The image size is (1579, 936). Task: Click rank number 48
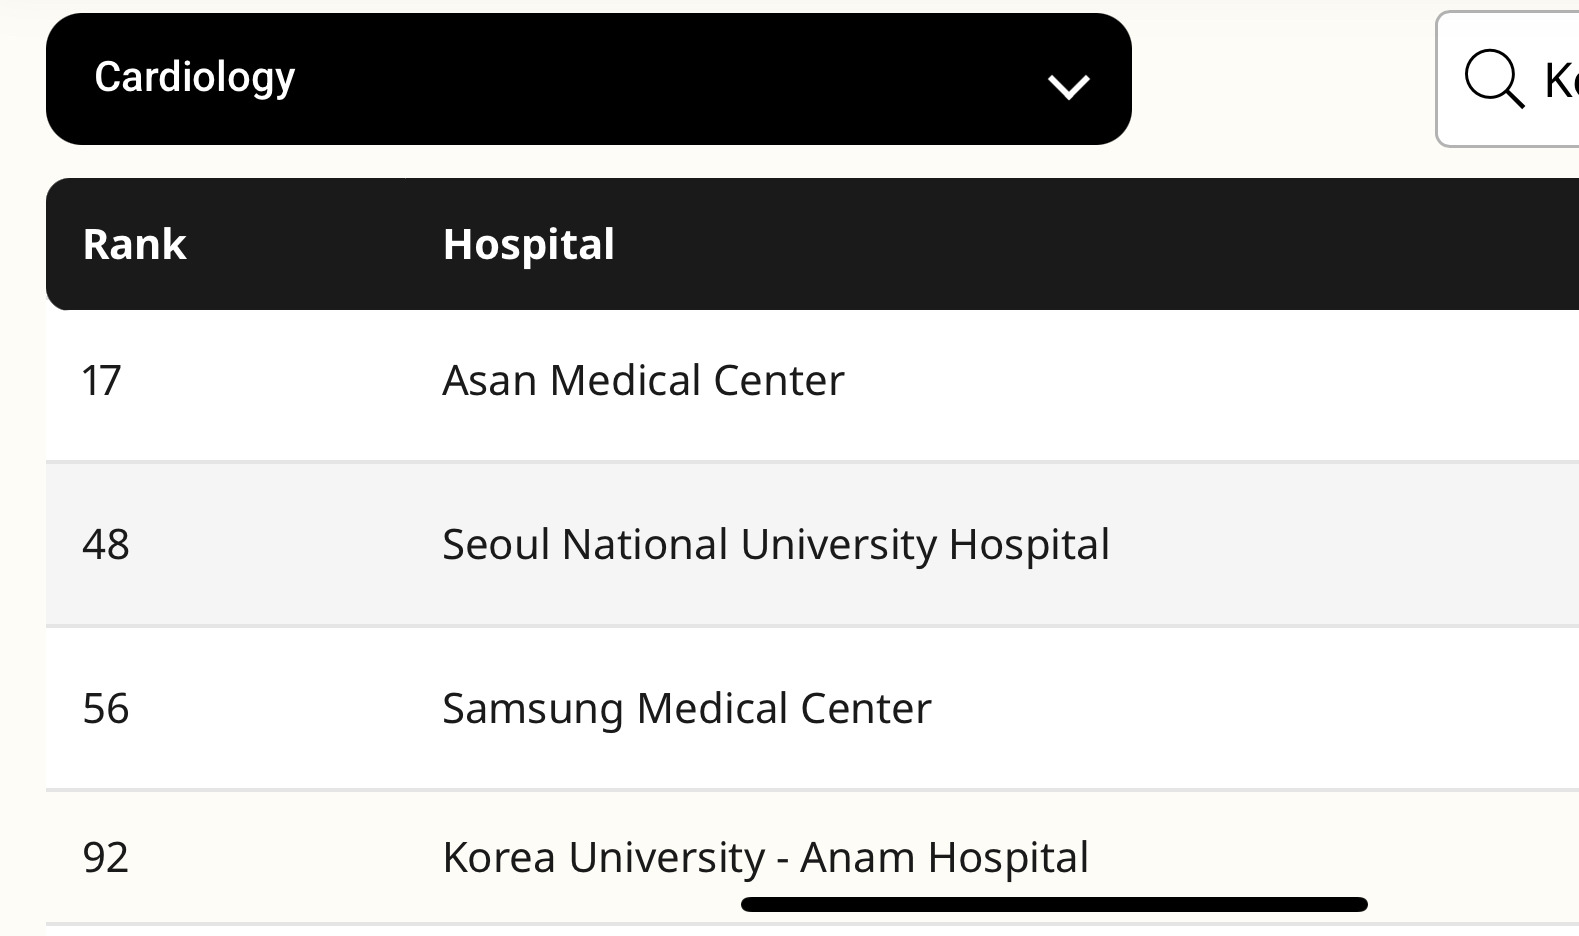pos(106,545)
